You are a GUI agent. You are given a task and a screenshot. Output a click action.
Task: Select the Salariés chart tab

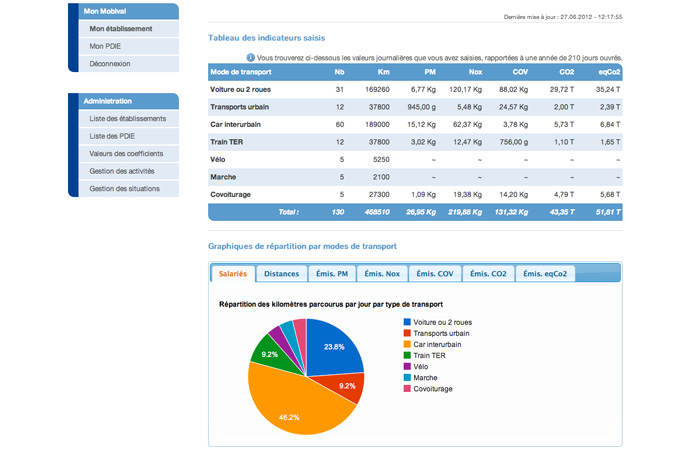point(232,273)
